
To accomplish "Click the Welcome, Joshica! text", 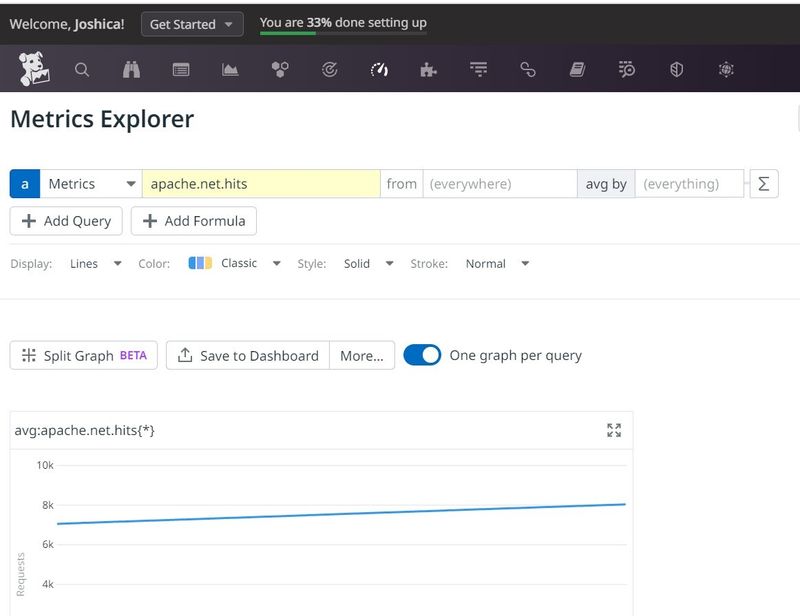I will pyautogui.click(x=67, y=24).
